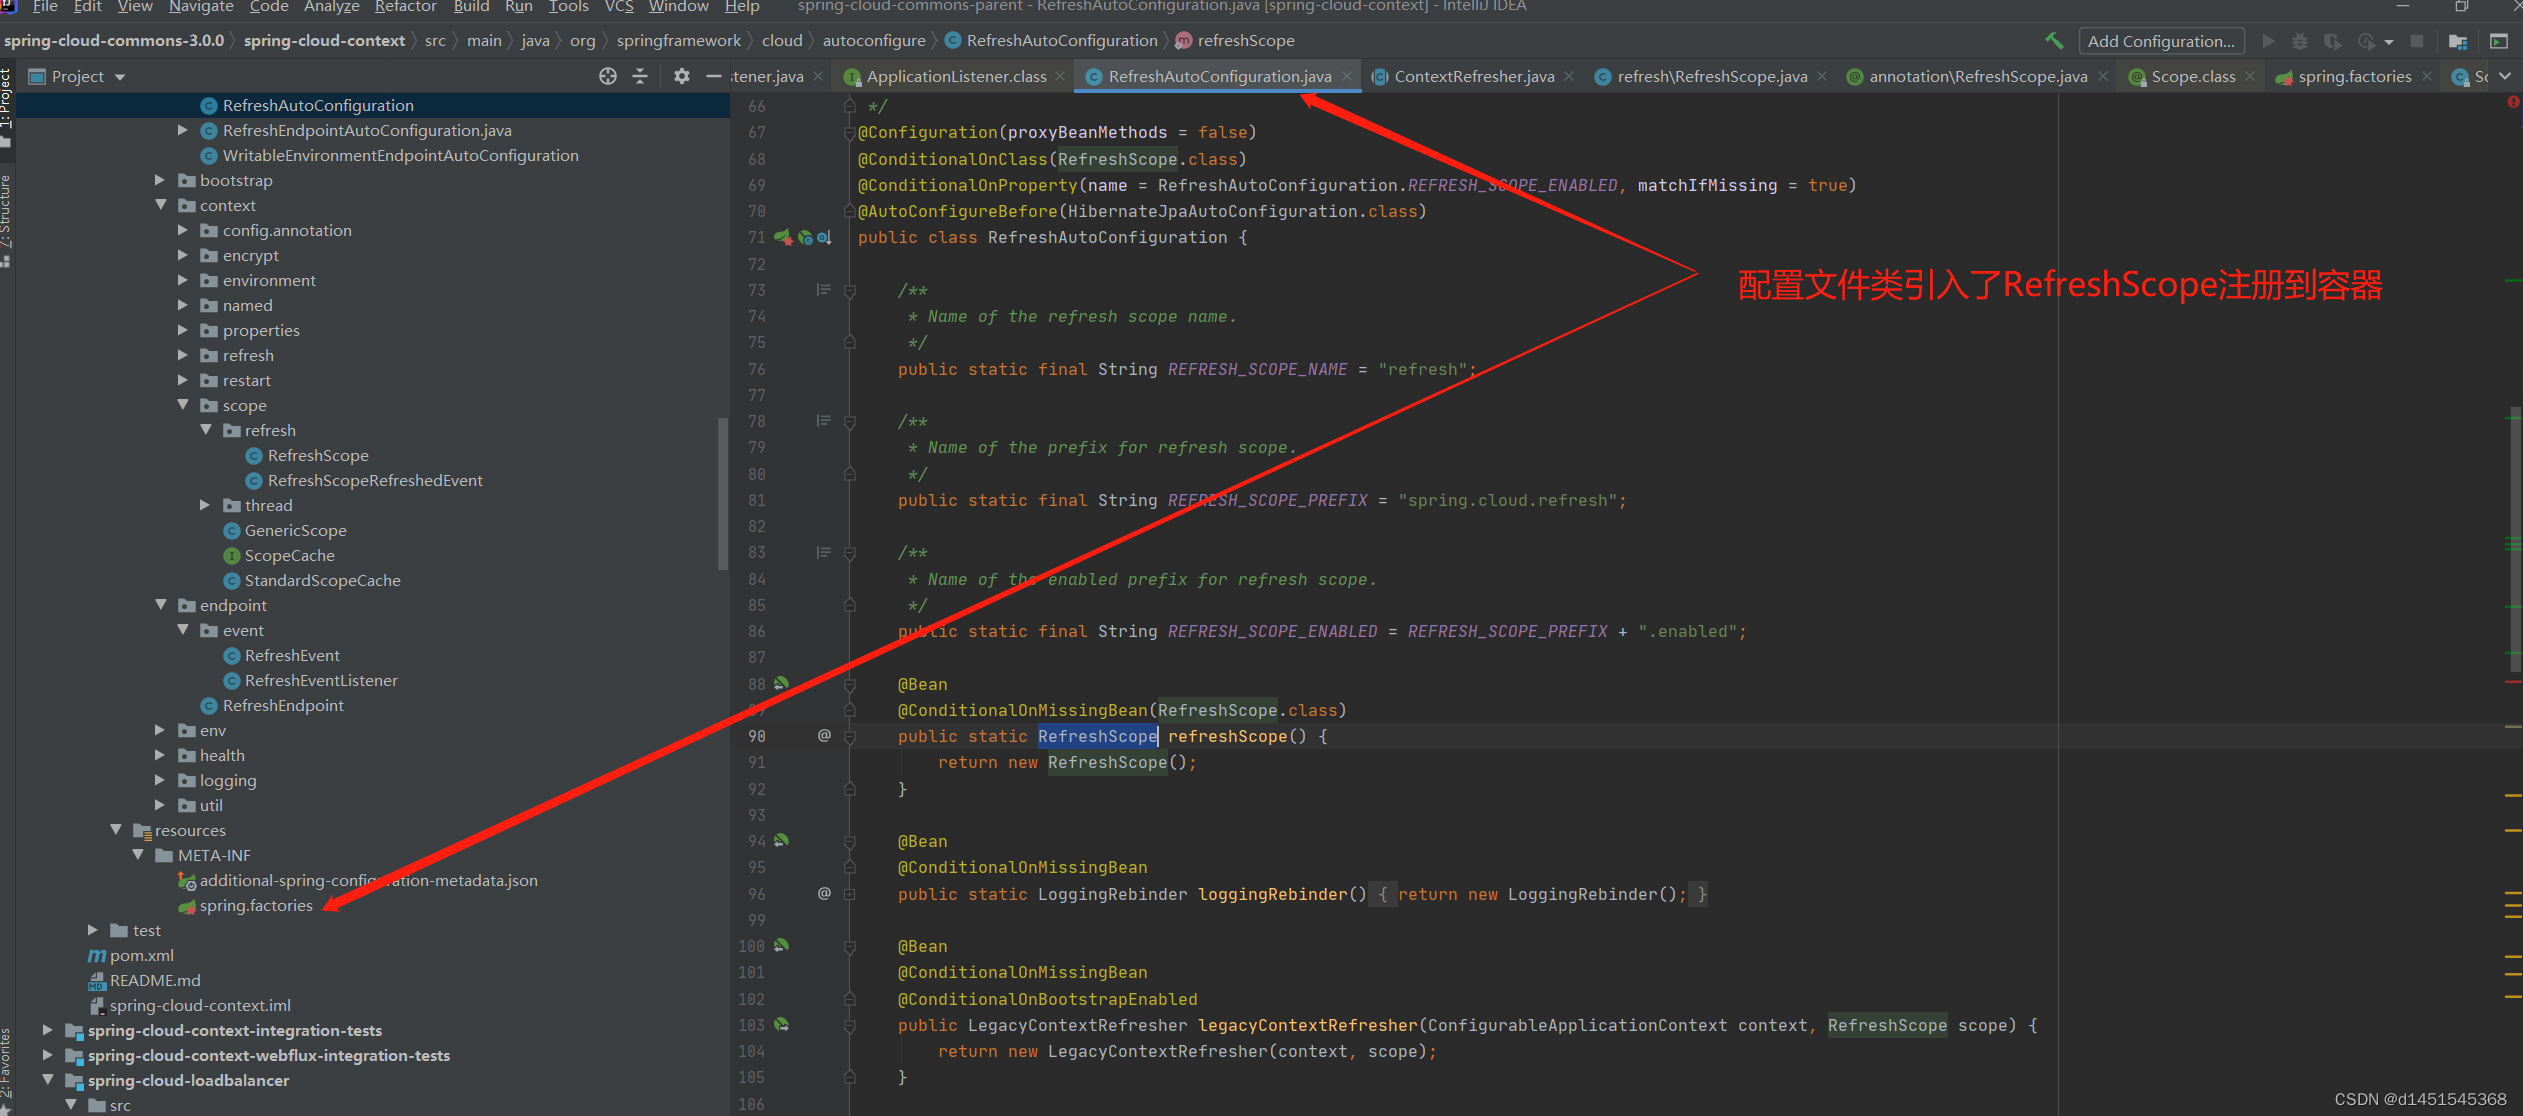Screen dimensions: 2523x1116
Task: Fold the legacyContextRefresher method at line 103
Action: tap(849, 1025)
